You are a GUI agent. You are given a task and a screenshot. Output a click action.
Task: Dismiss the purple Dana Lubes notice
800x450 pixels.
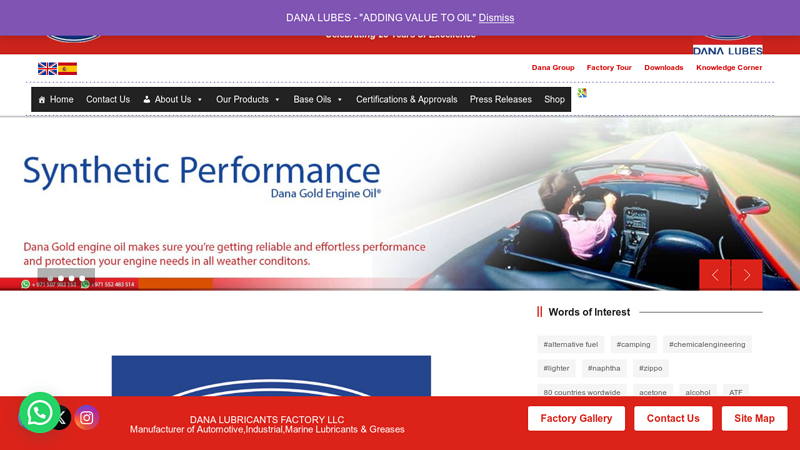(496, 18)
